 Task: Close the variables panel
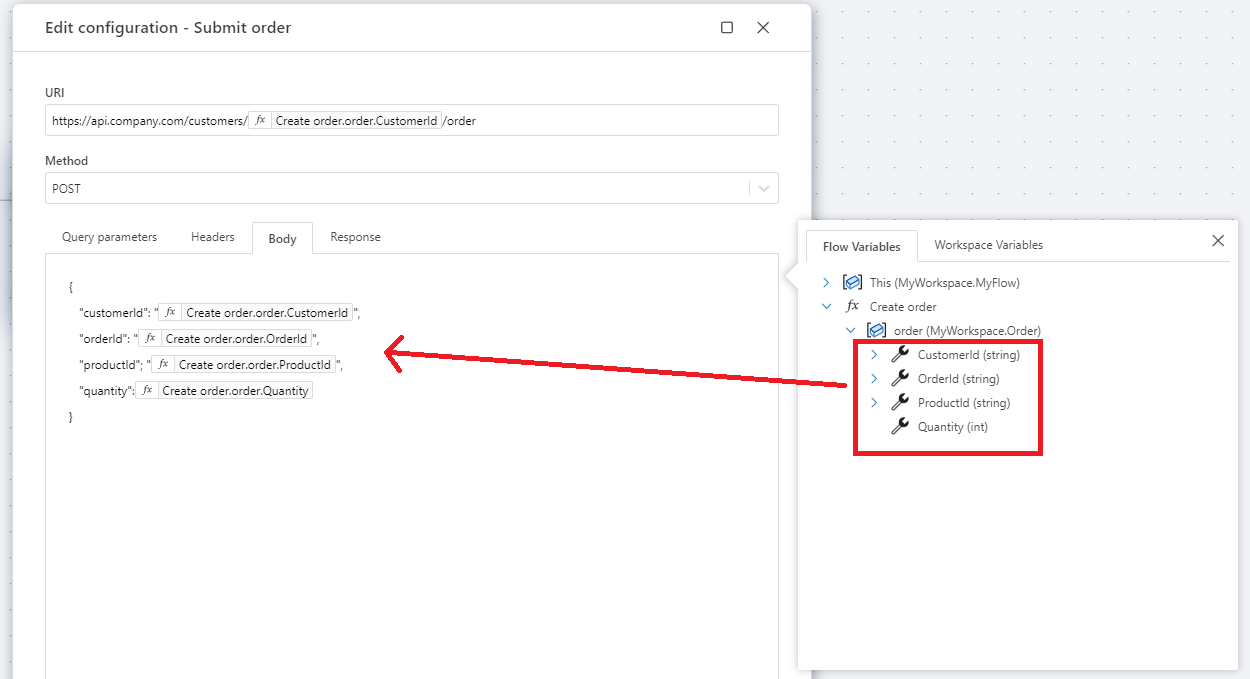click(x=1217, y=241)
